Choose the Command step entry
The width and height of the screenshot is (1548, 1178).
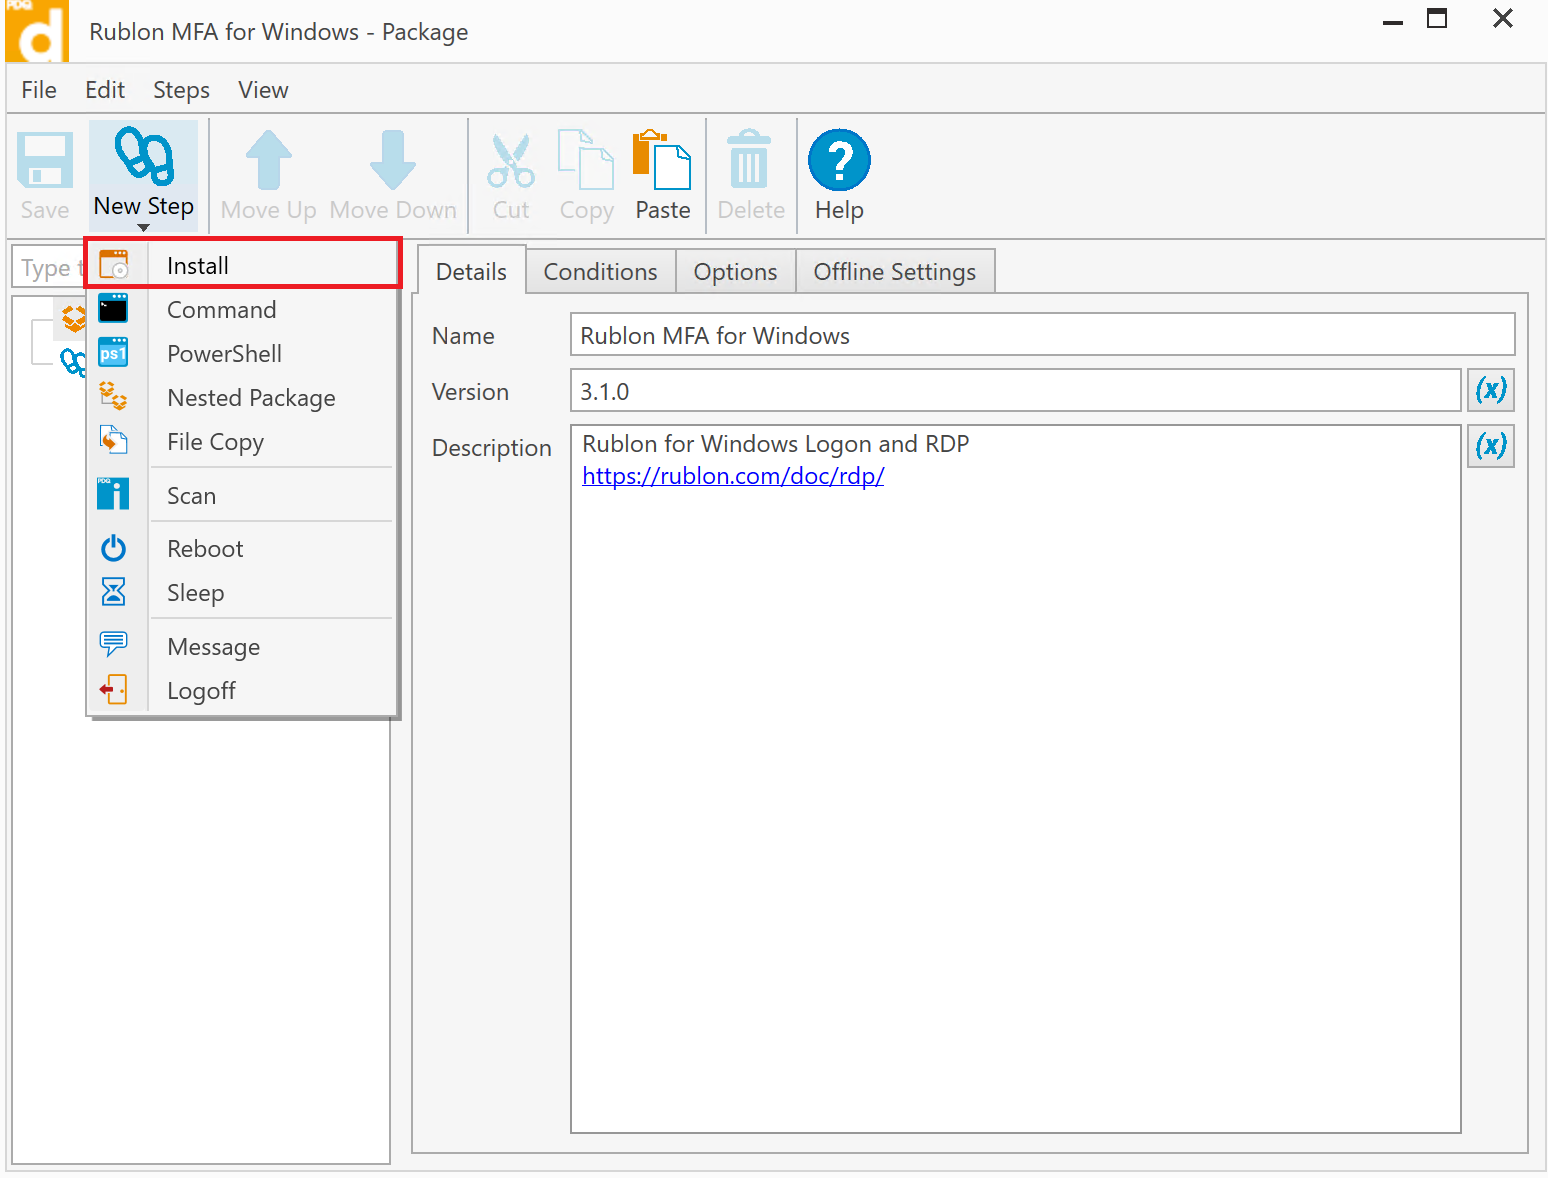[x=221, y=310]
